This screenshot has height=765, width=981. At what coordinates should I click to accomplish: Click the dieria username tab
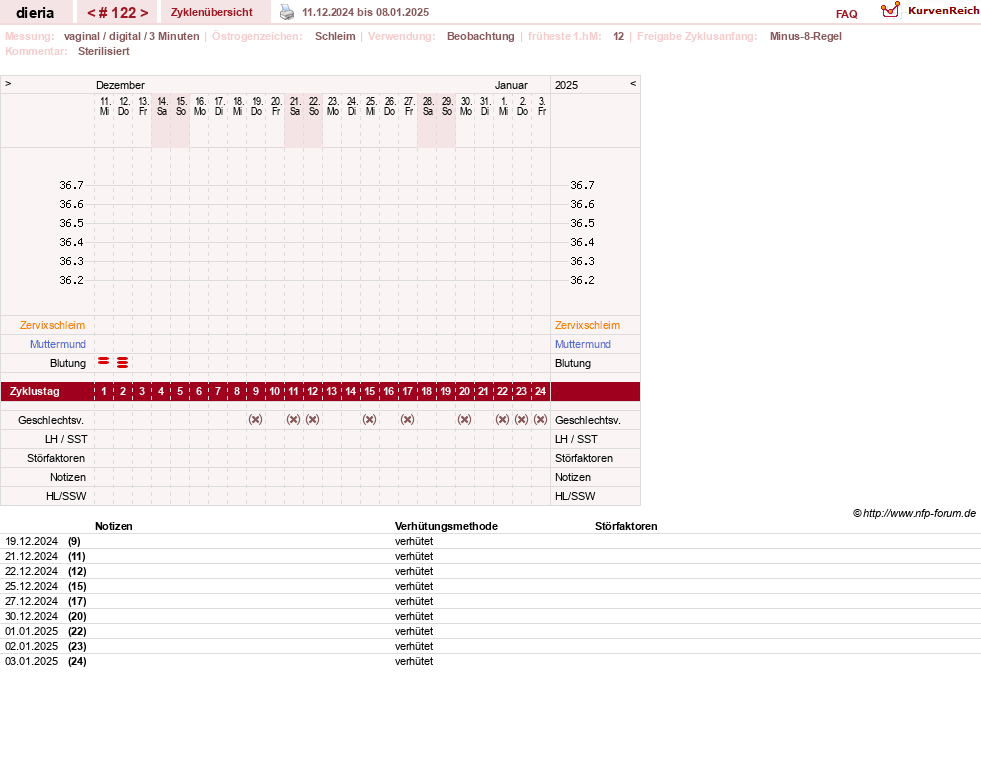pos(35,13)
